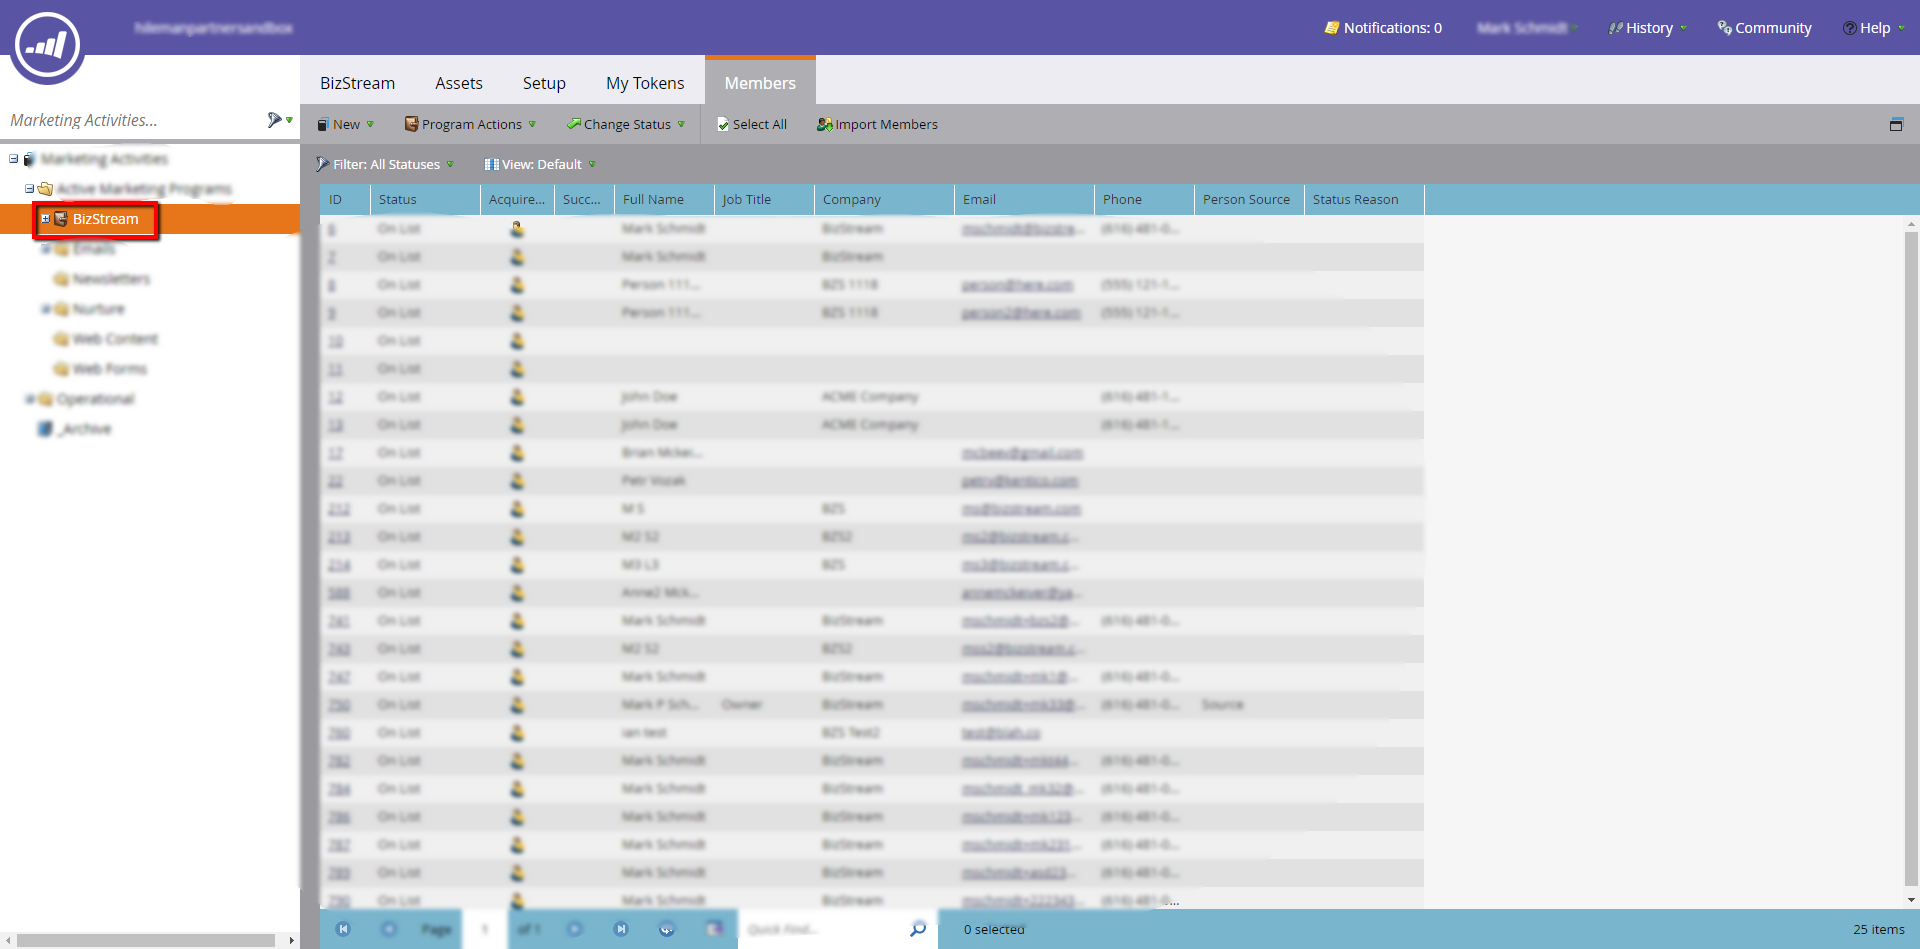1920x949 pixels.
Task: Collapse the Active Marketing Programs folder
Action: coord(30,189)
